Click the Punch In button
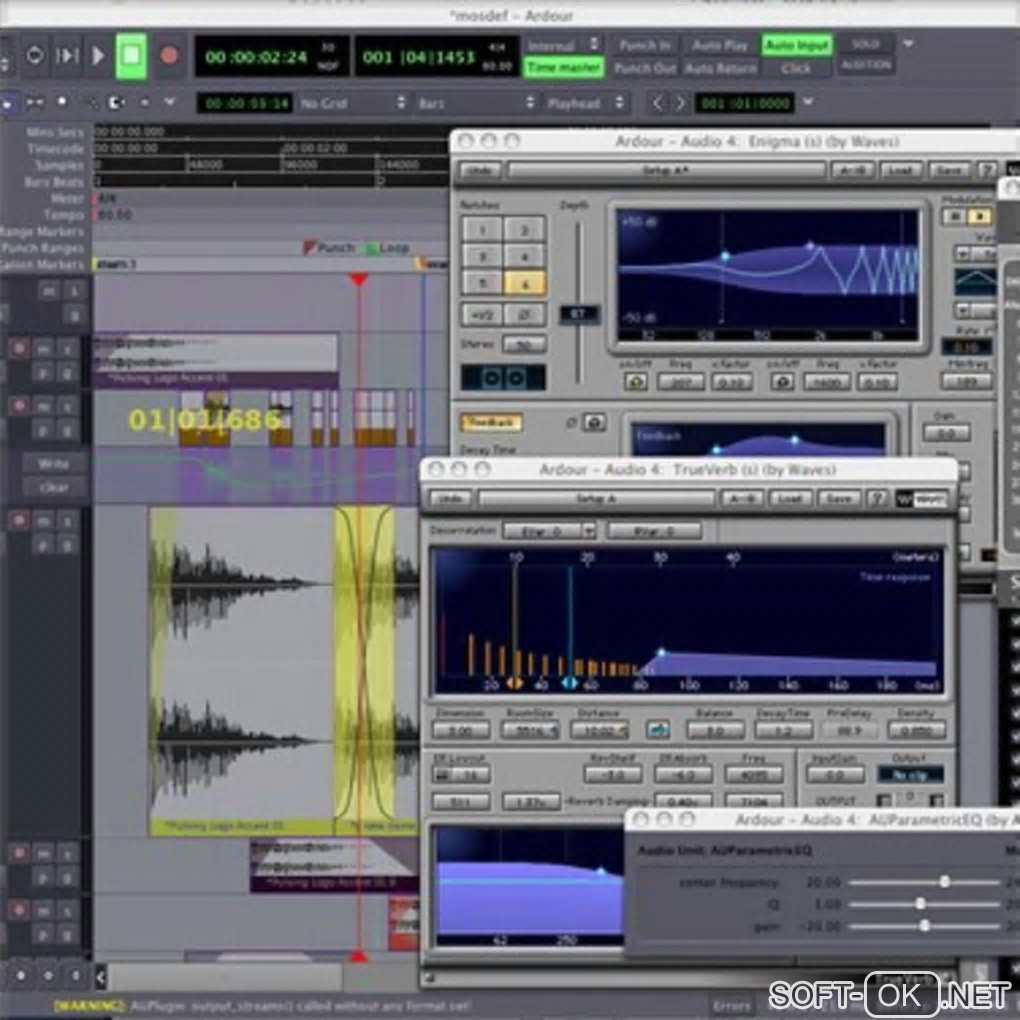Screen dimensions: 1020x1020 click(x=645, y=45)
